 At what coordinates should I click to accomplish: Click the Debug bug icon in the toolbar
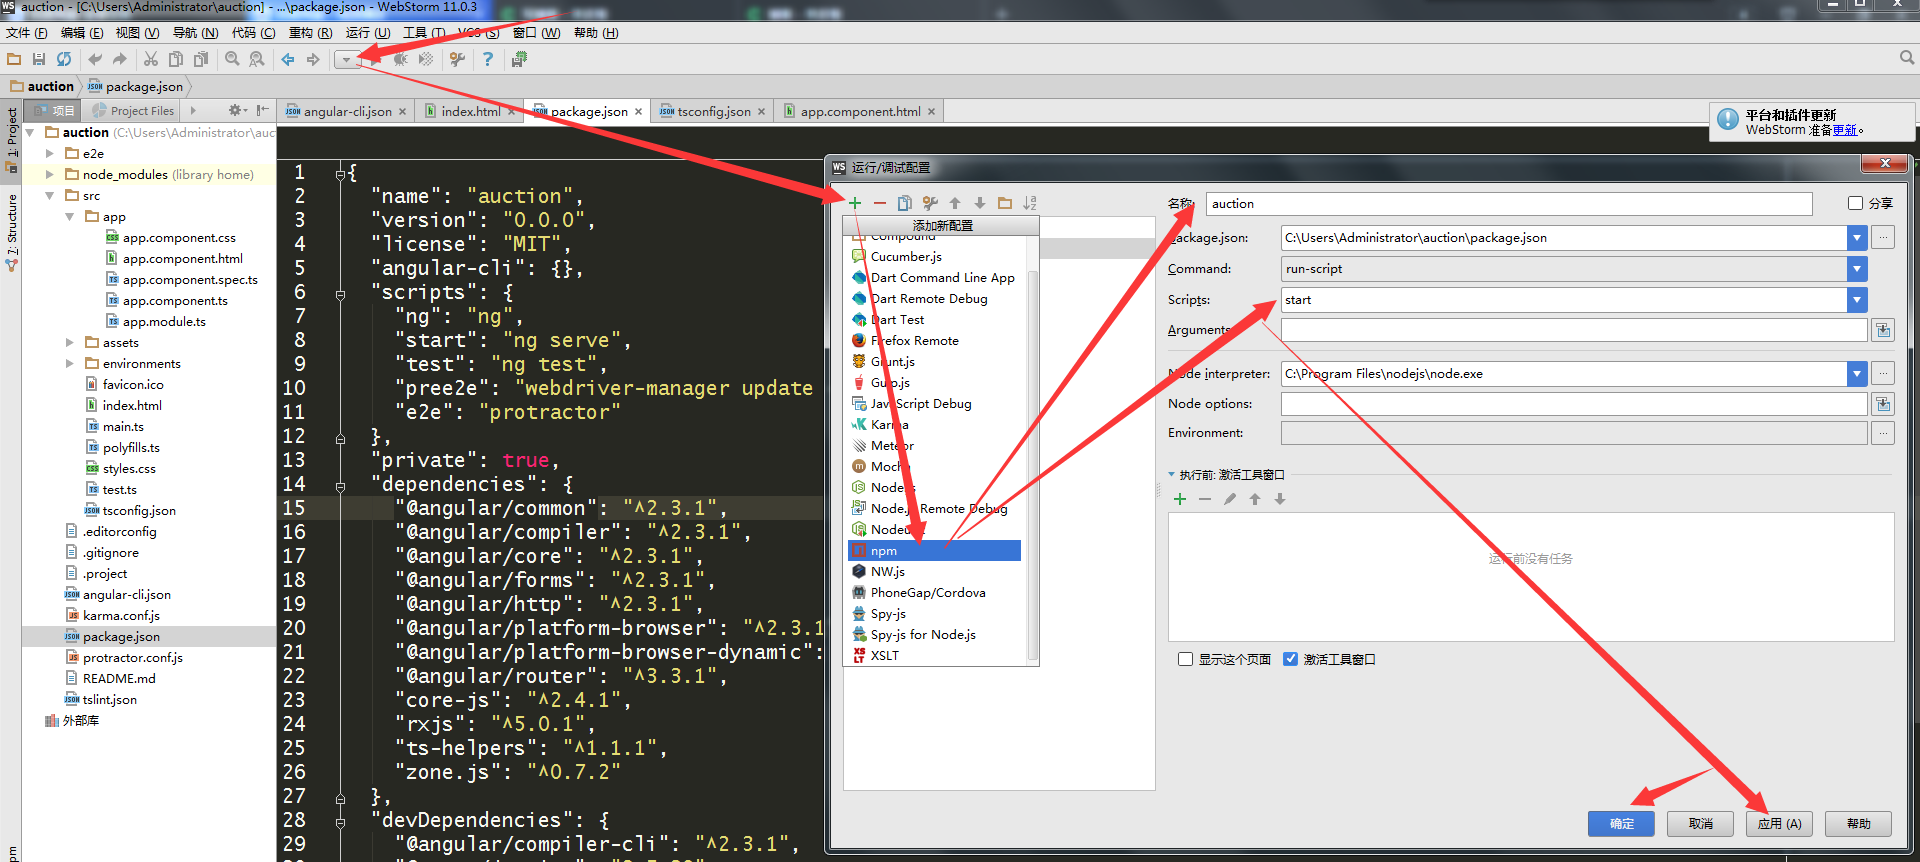(400, 59)
